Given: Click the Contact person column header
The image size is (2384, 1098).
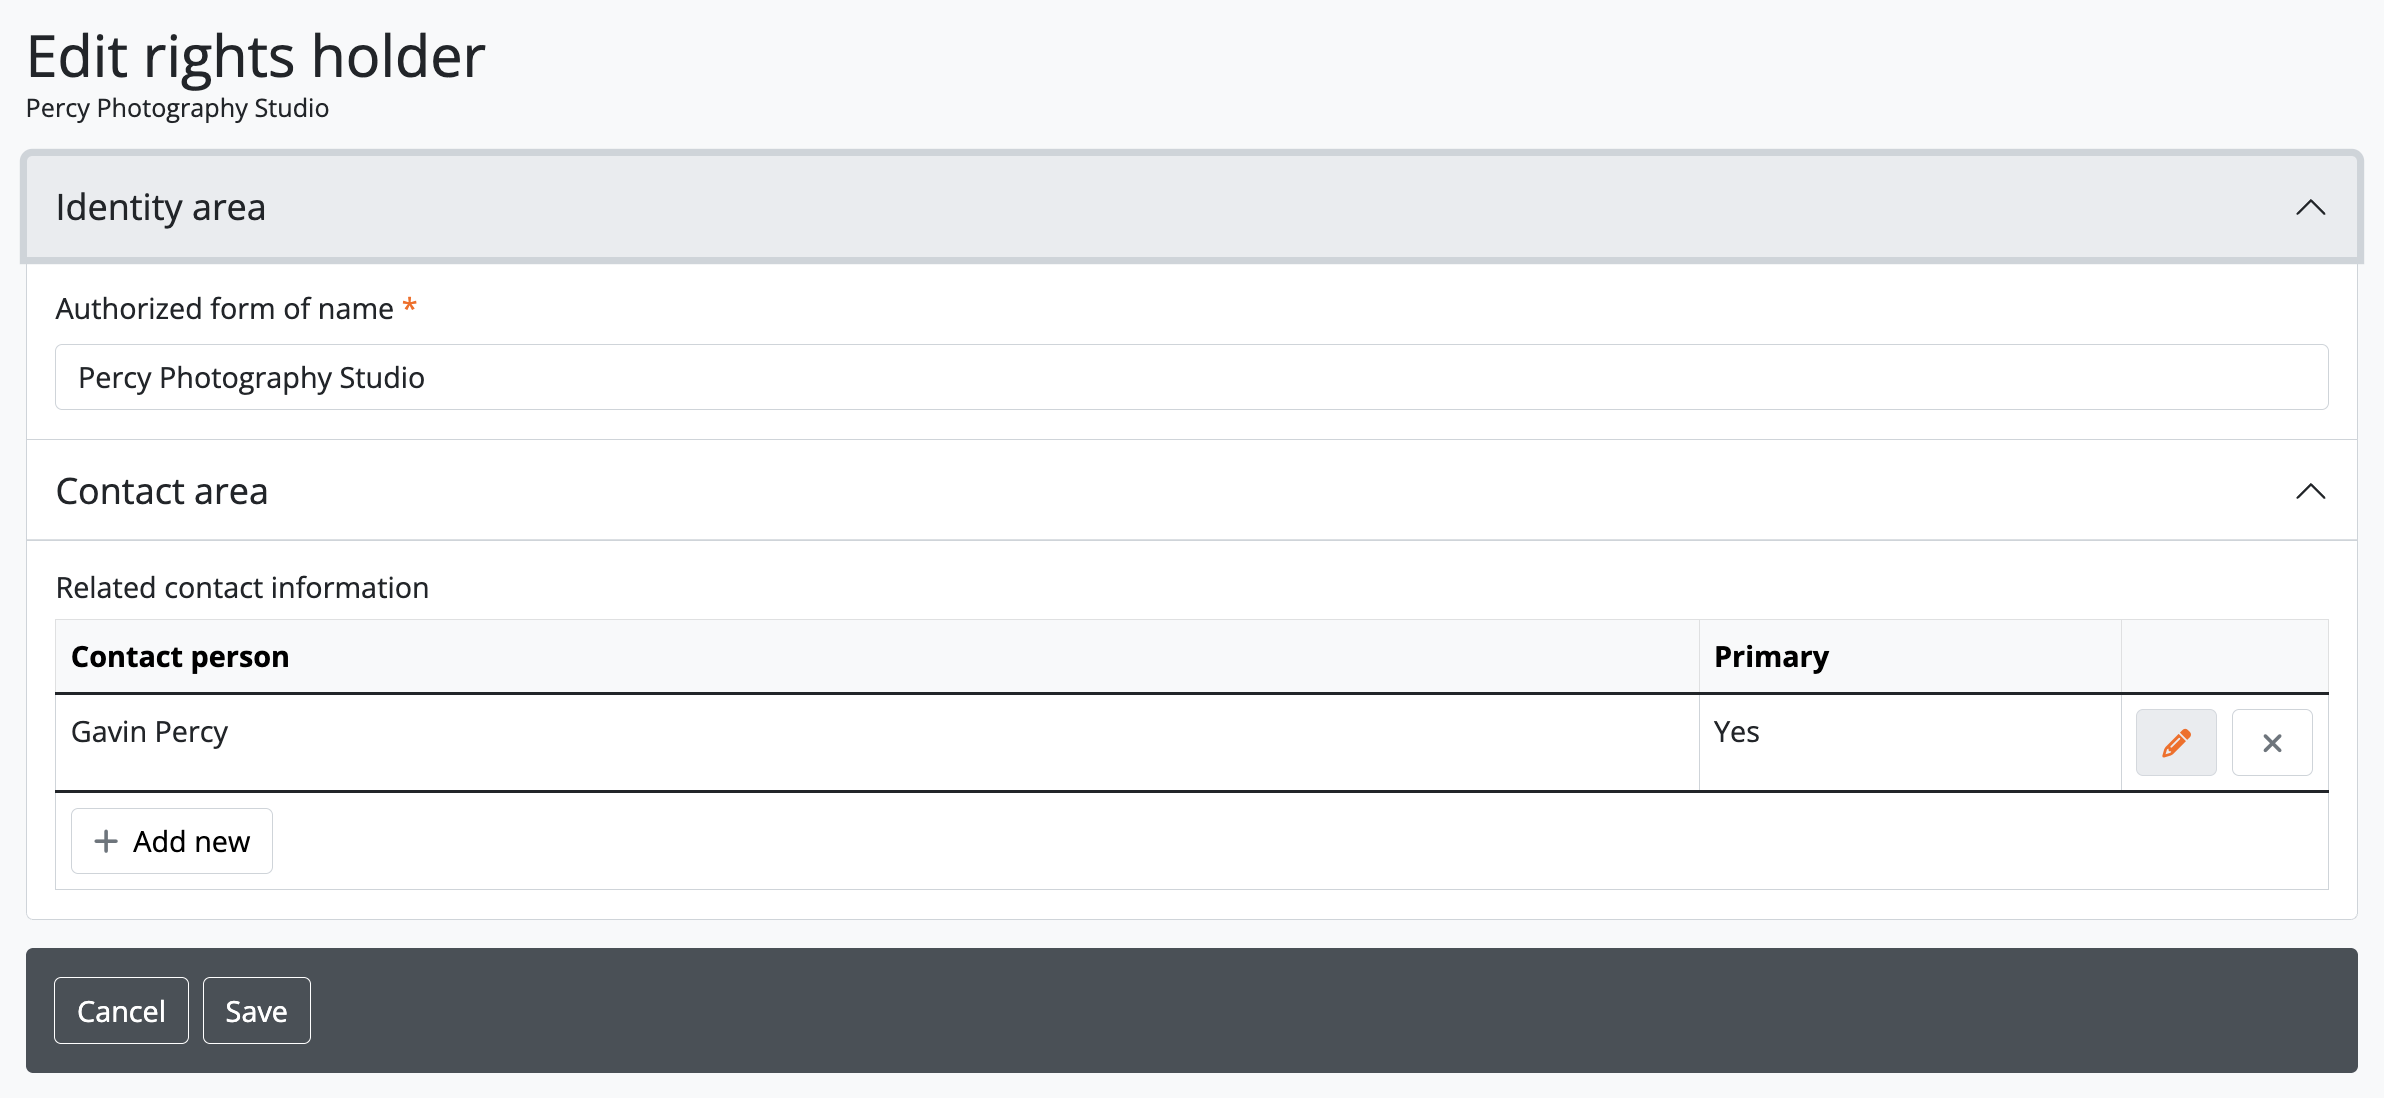Looking at the screenshot, I should (x=180, y=657).
